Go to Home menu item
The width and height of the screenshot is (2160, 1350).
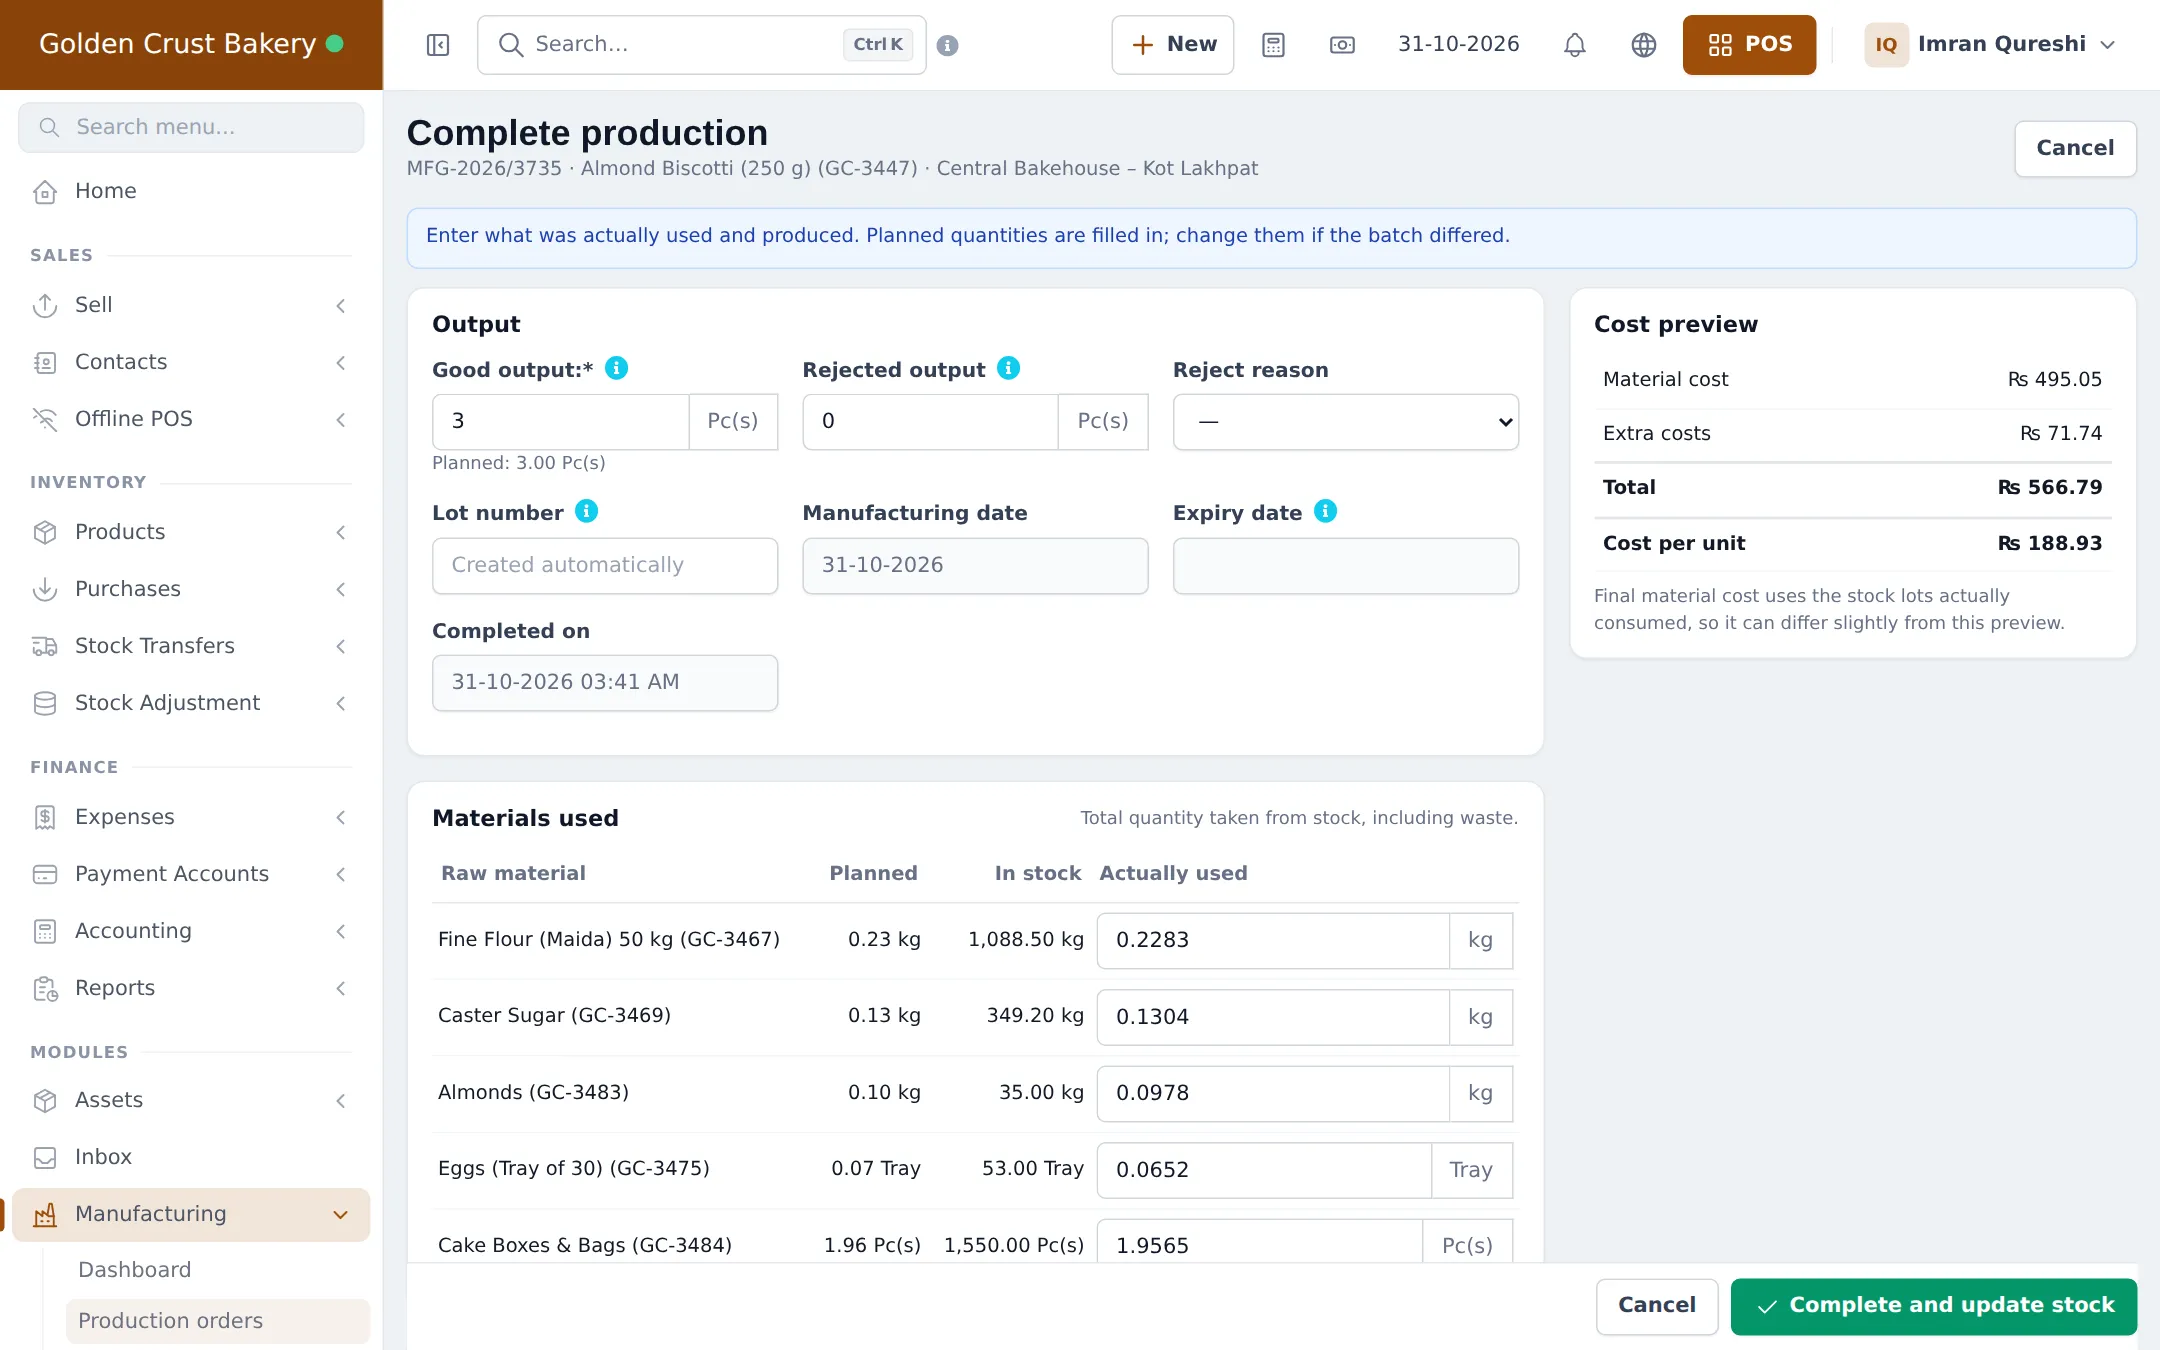(x=191, y=191)
